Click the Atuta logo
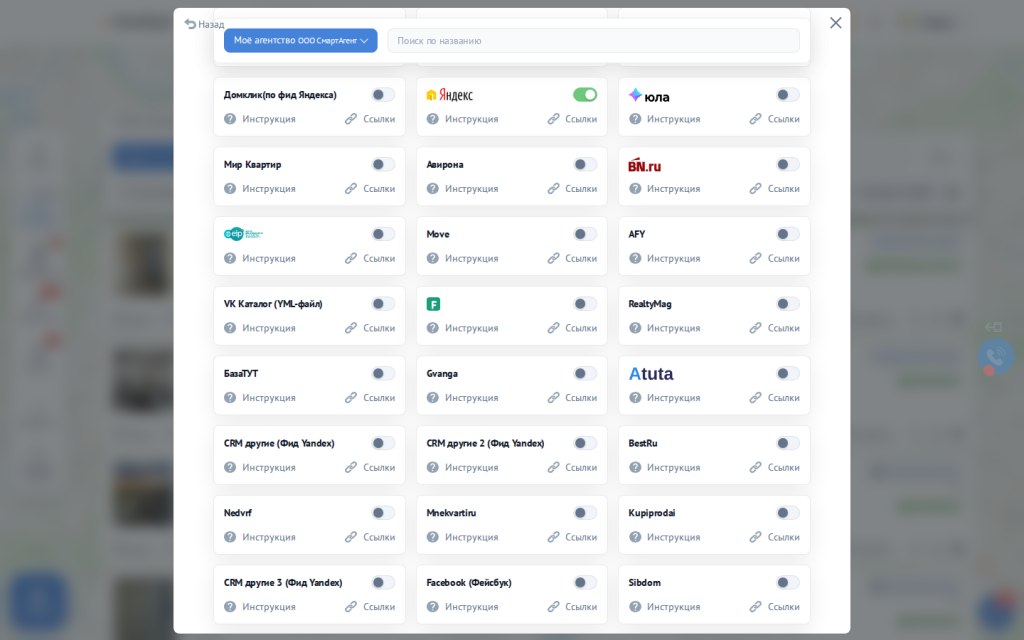The width and height of the screenshot is (1024, 640). pos(651,374)
